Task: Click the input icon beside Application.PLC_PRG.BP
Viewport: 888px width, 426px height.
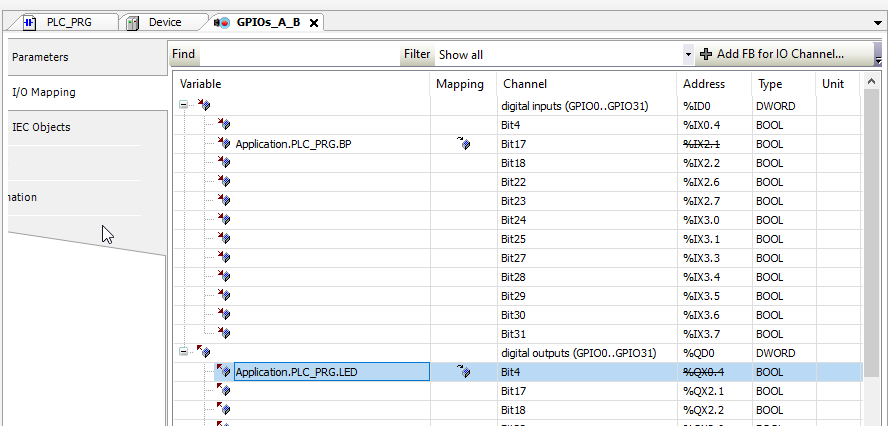Action: coord(224,143)
